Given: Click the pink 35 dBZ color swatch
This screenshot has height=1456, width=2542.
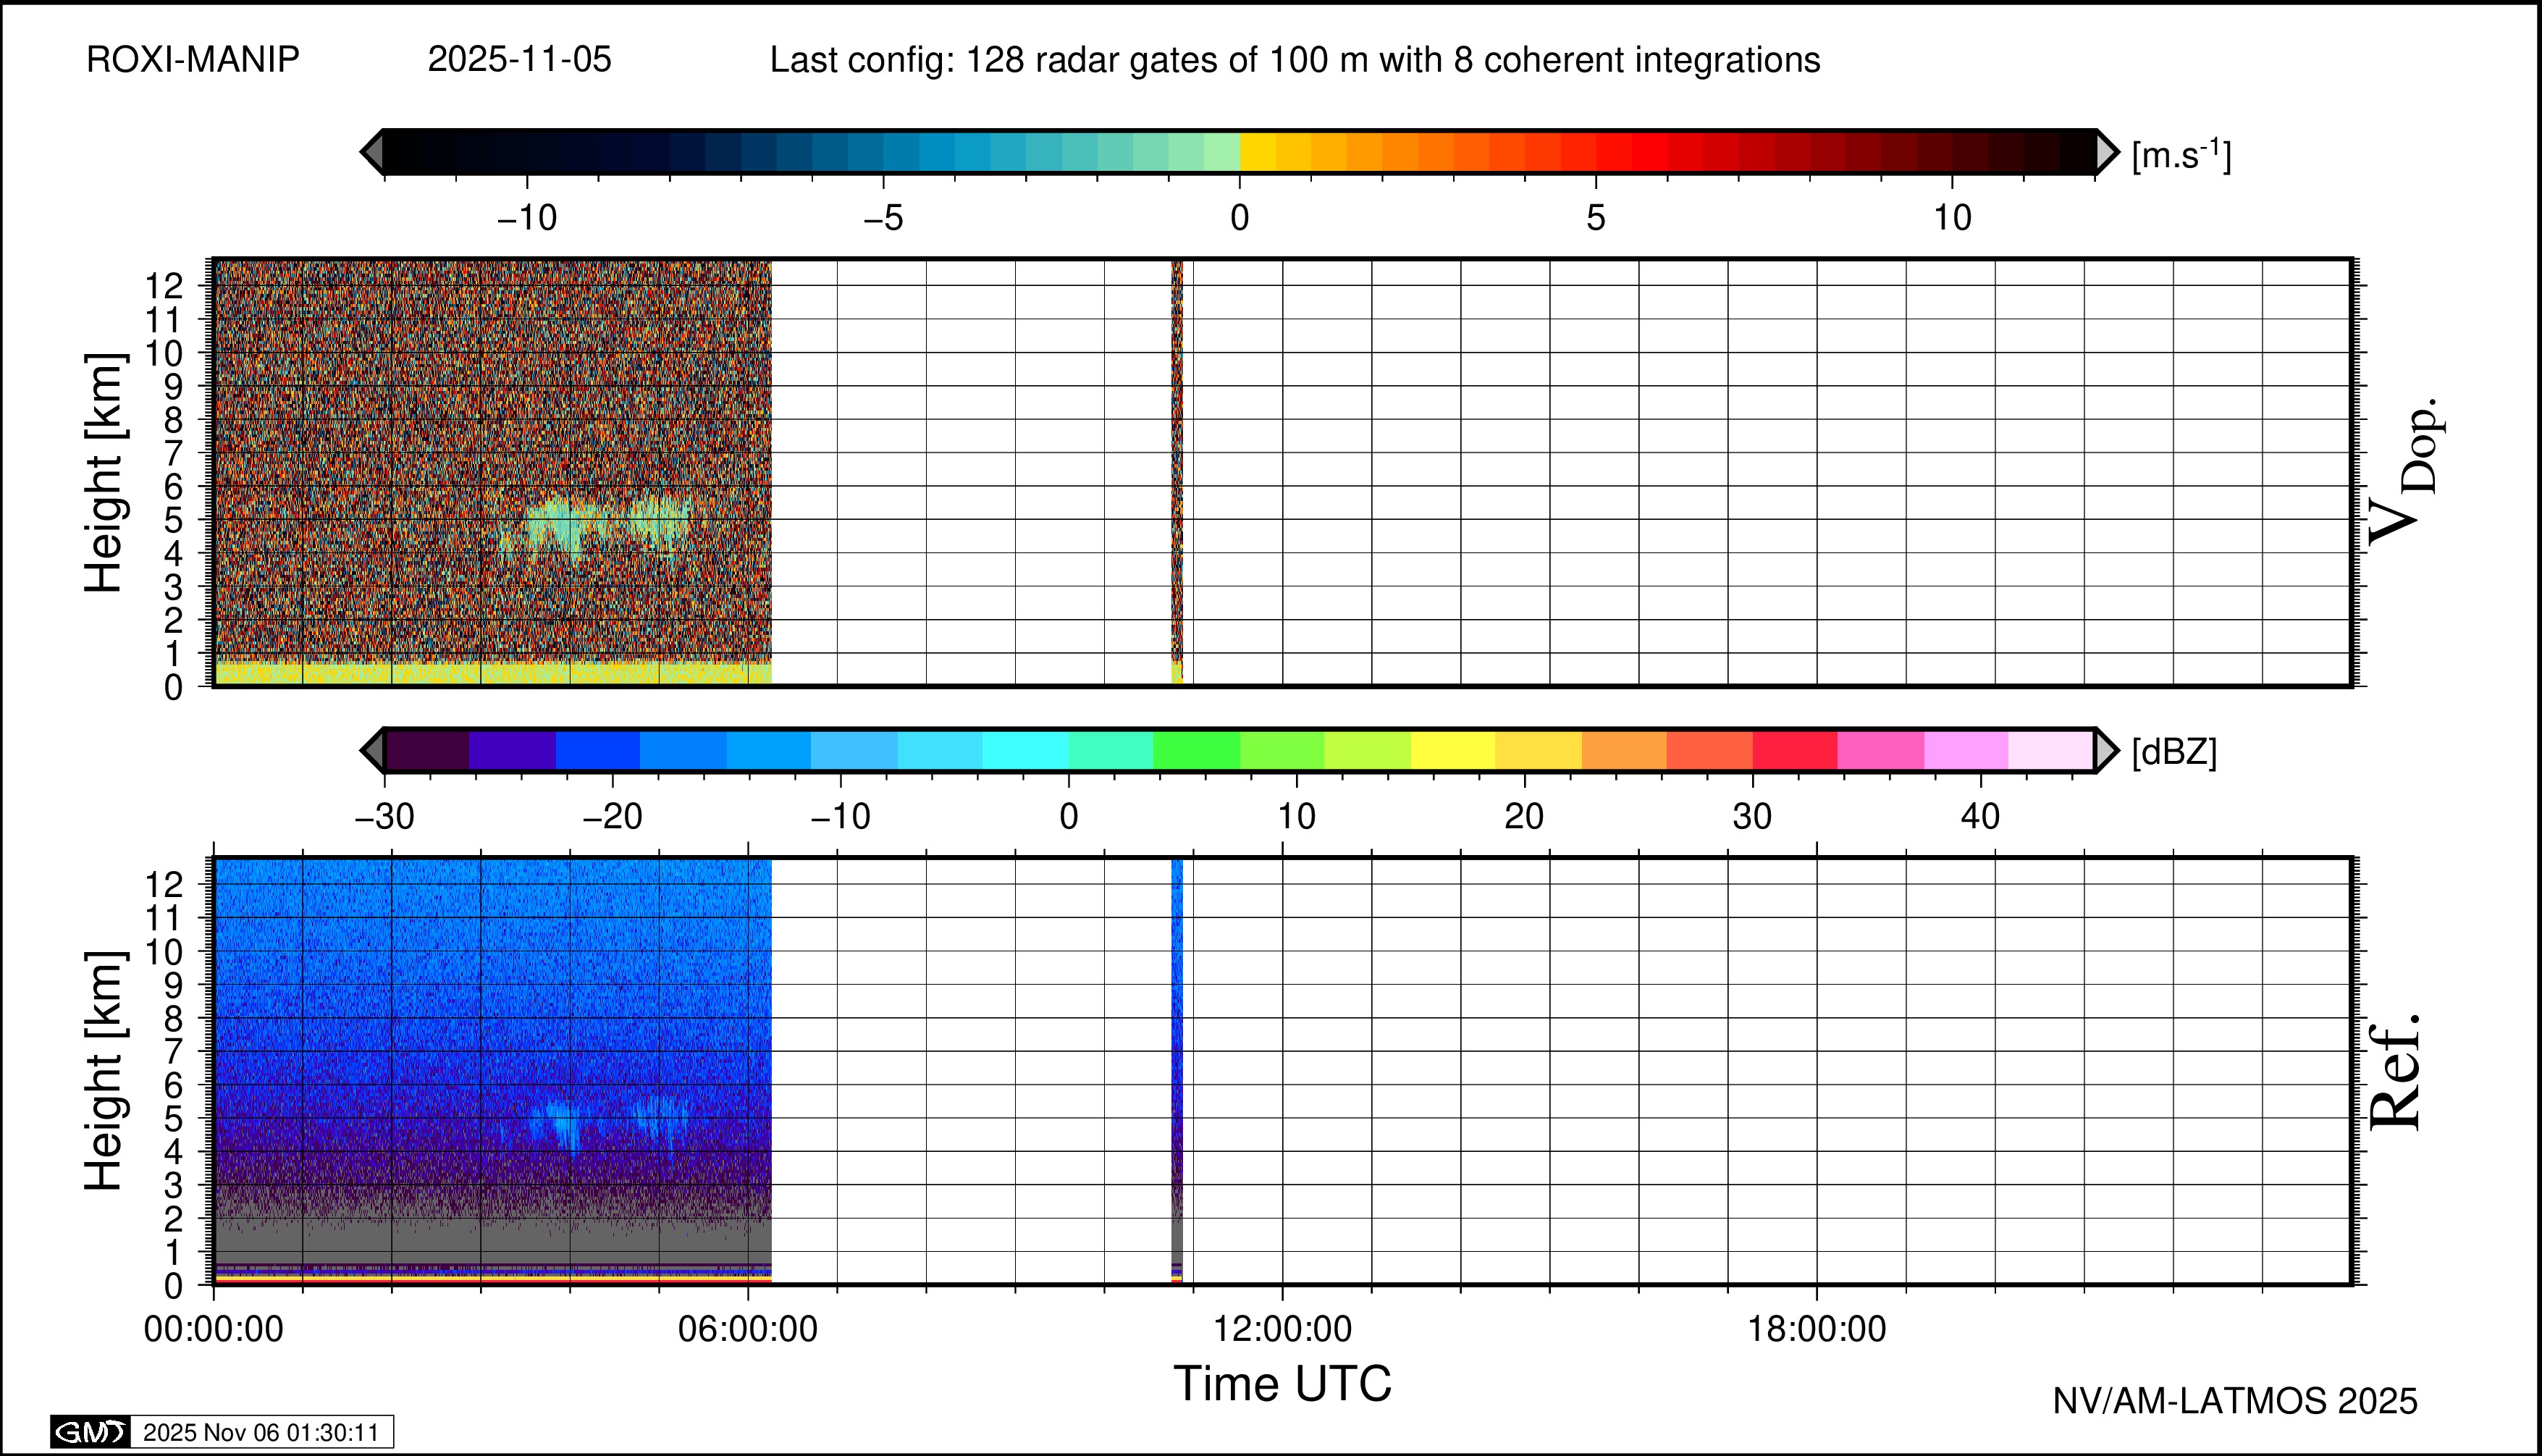Looking at the screenshot, I should (x=1880, y=750).
